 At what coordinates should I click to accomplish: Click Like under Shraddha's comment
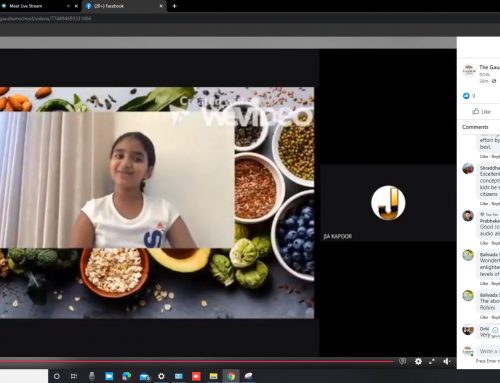click(x=484, y=204)
